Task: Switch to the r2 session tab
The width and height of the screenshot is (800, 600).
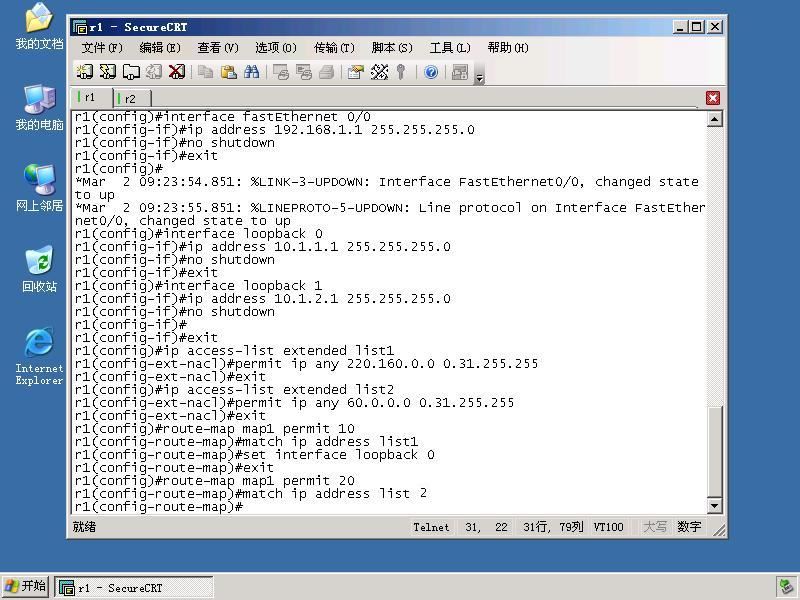Action: pyautogui.click(x=132, y=98)
